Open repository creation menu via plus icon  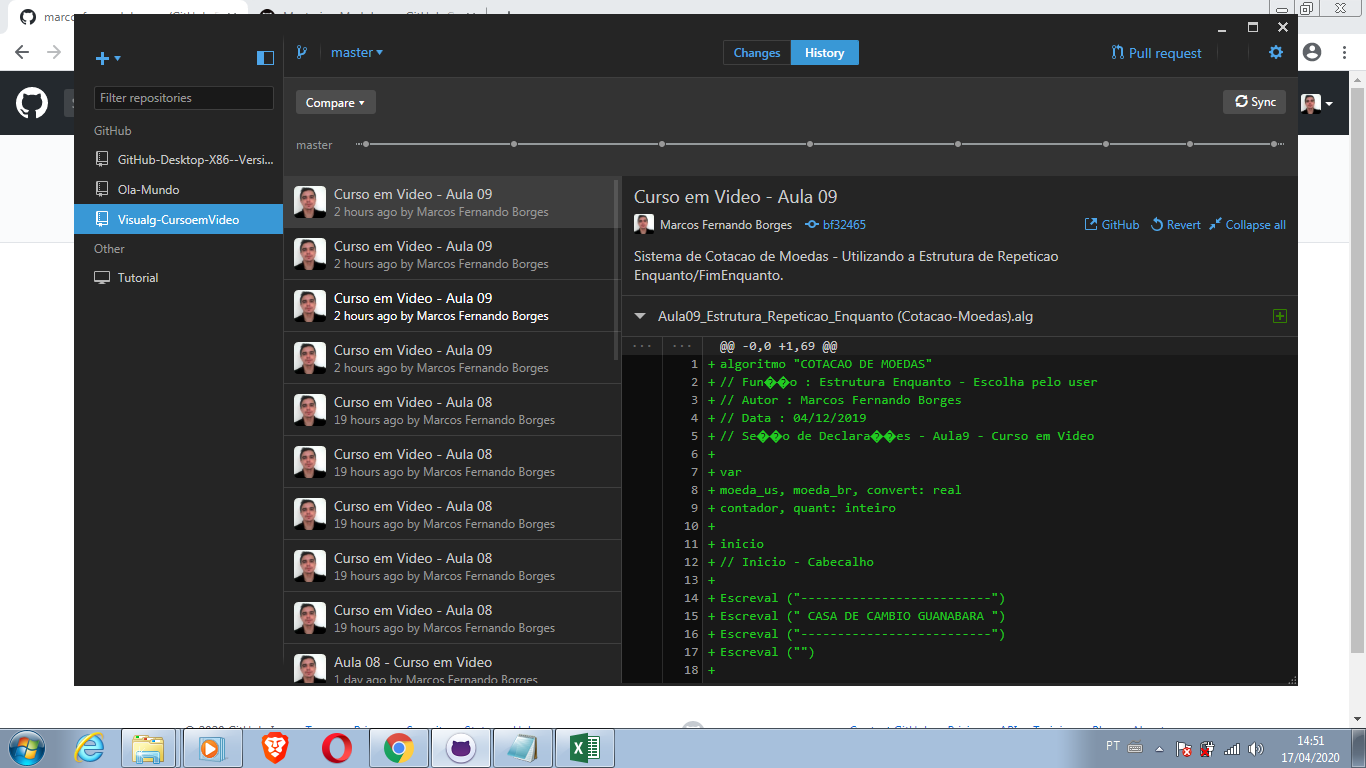coord(102,58)
